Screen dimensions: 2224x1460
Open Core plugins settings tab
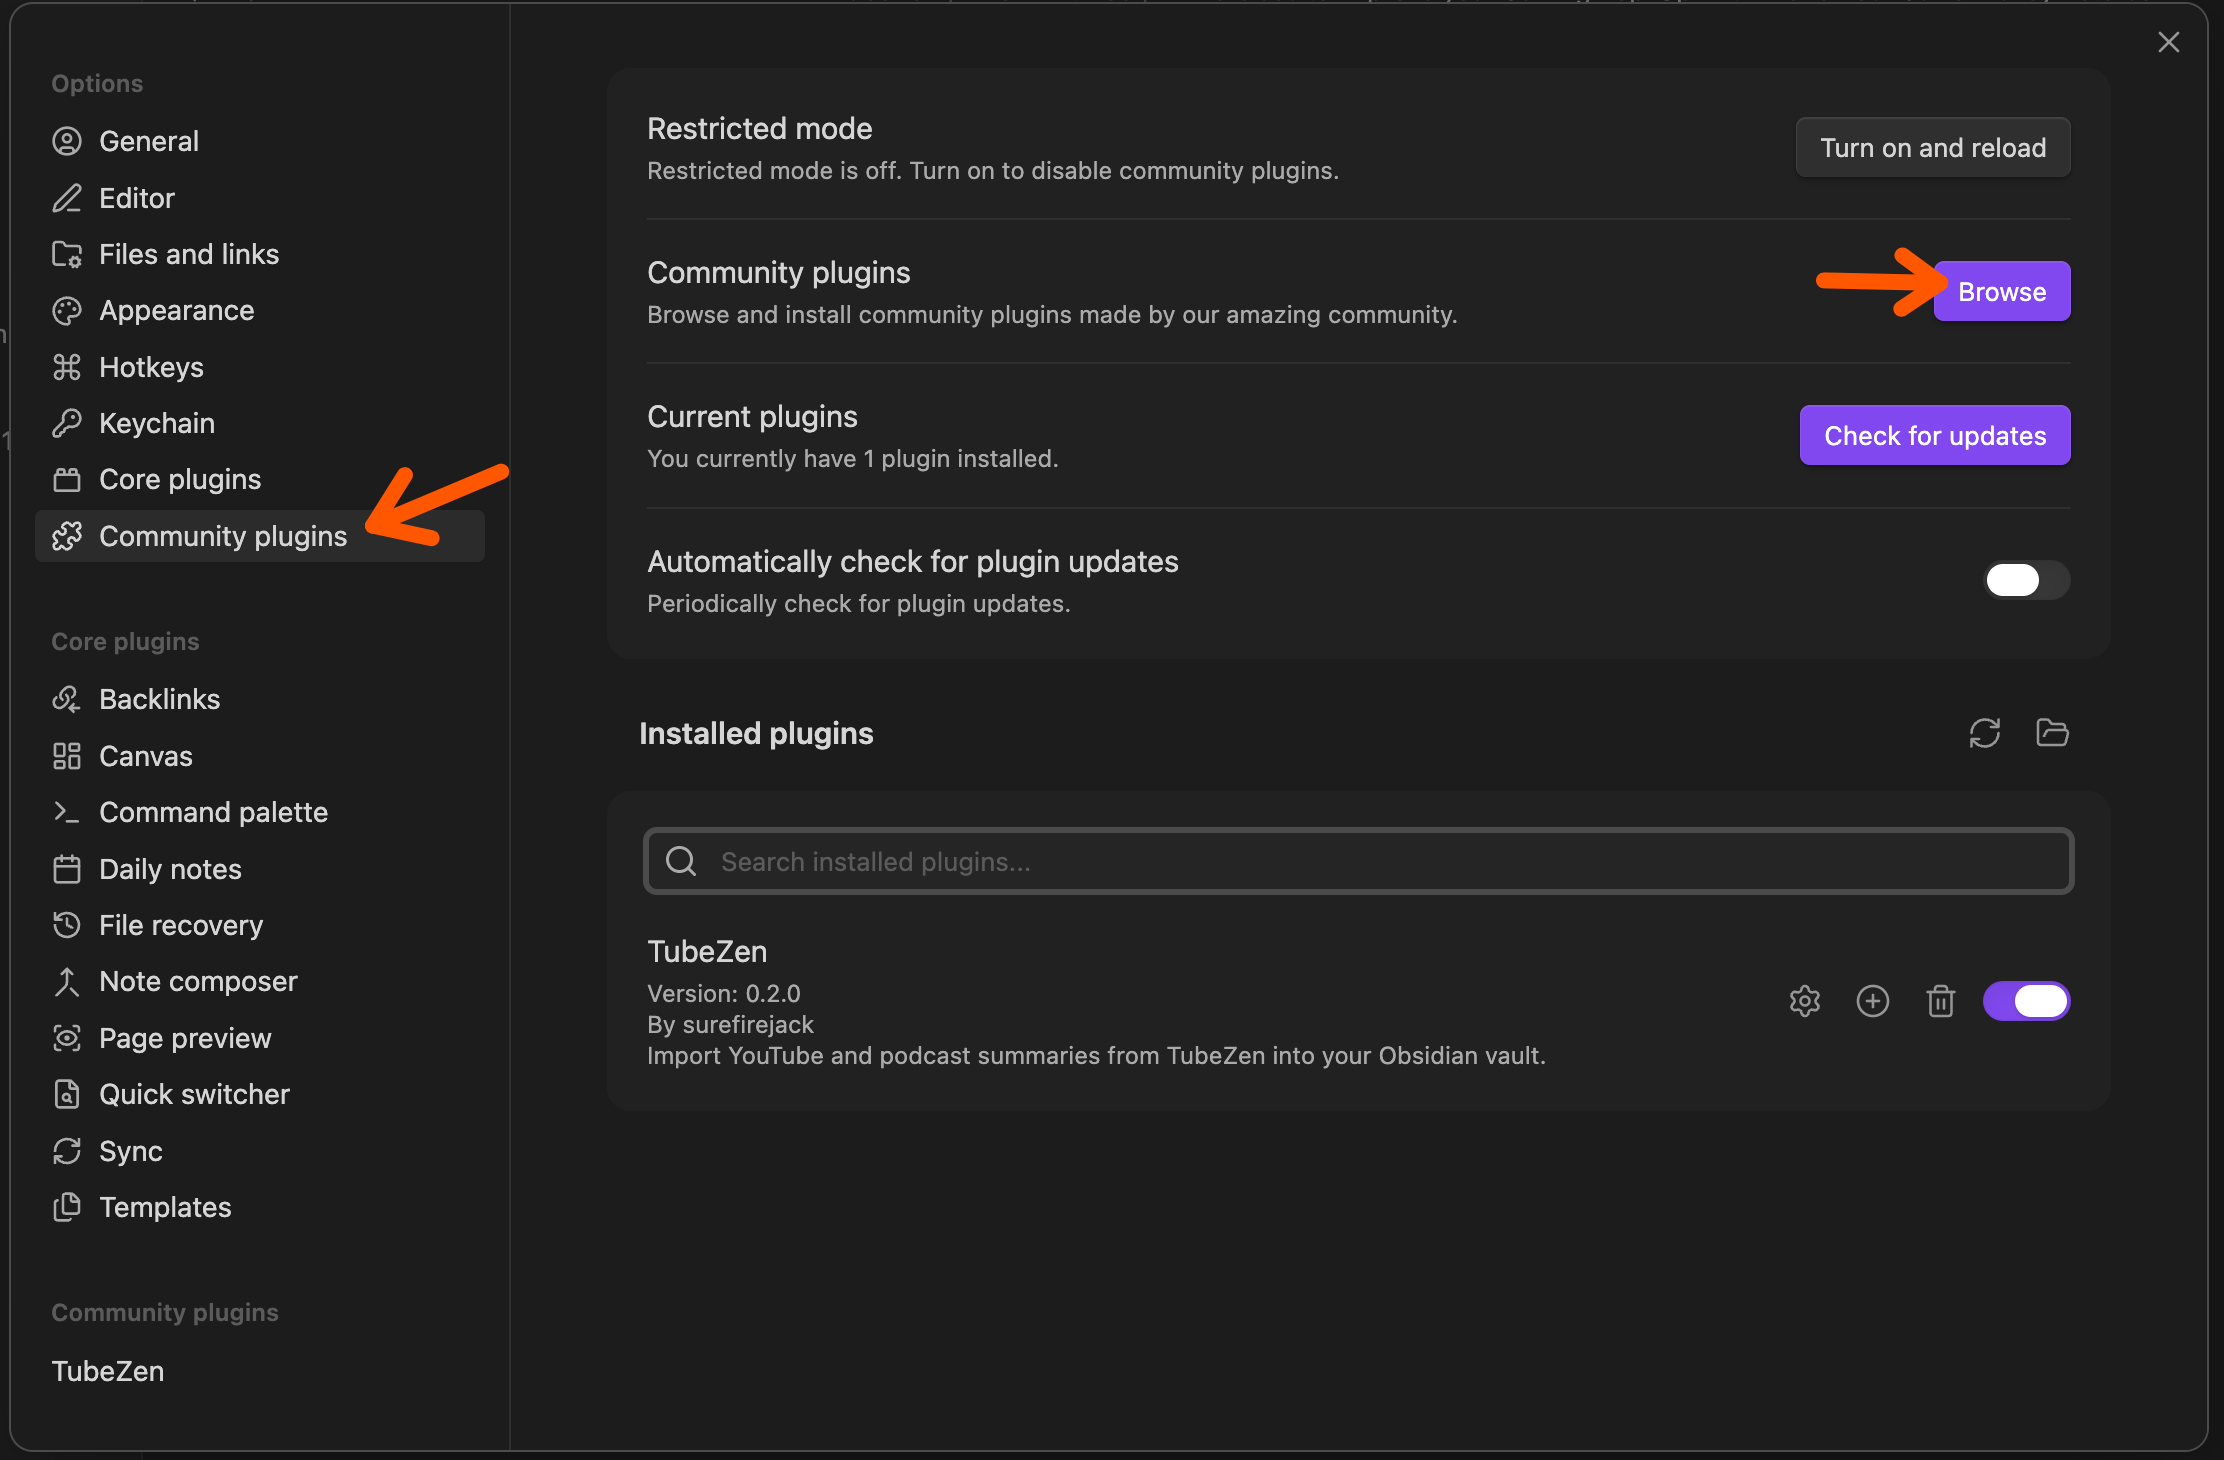point(260,479)
